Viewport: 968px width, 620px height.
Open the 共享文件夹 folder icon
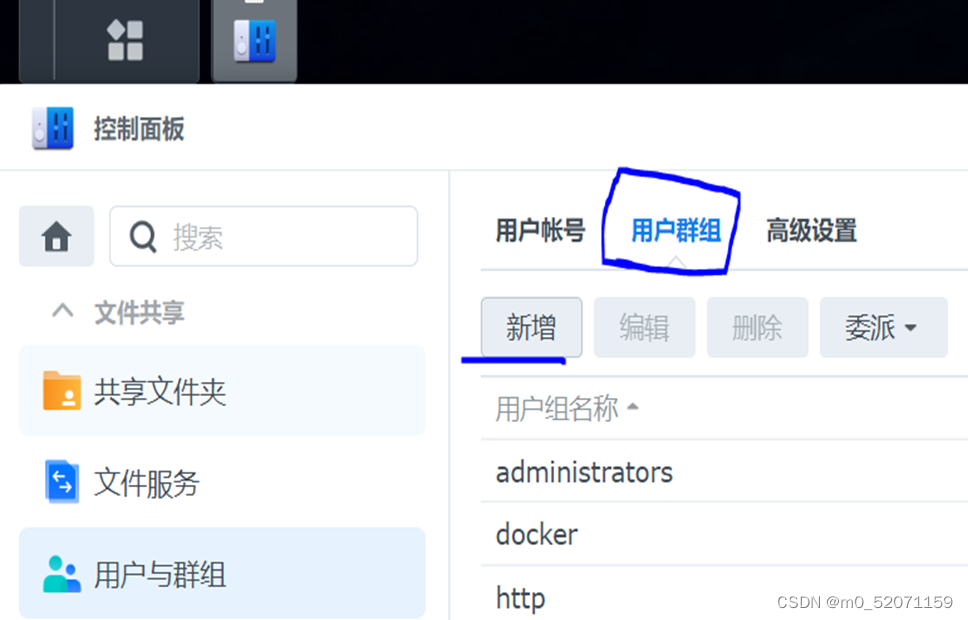(62, 390)
